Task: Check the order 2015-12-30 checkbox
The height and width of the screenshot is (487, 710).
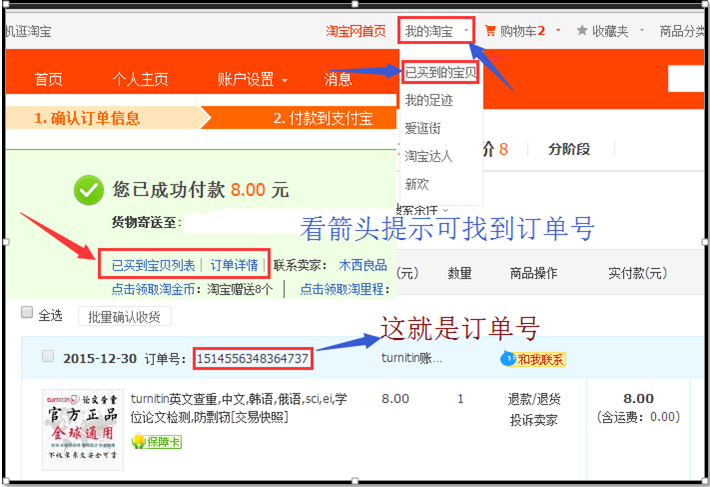Action: 48,356
